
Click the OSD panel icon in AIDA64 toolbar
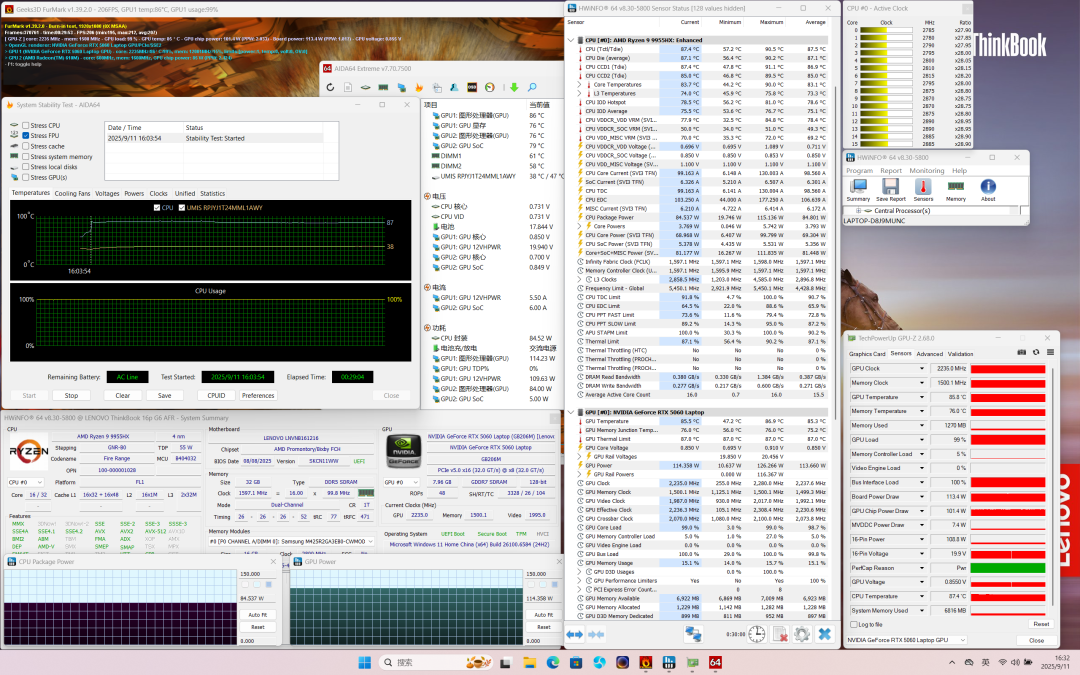472,87
